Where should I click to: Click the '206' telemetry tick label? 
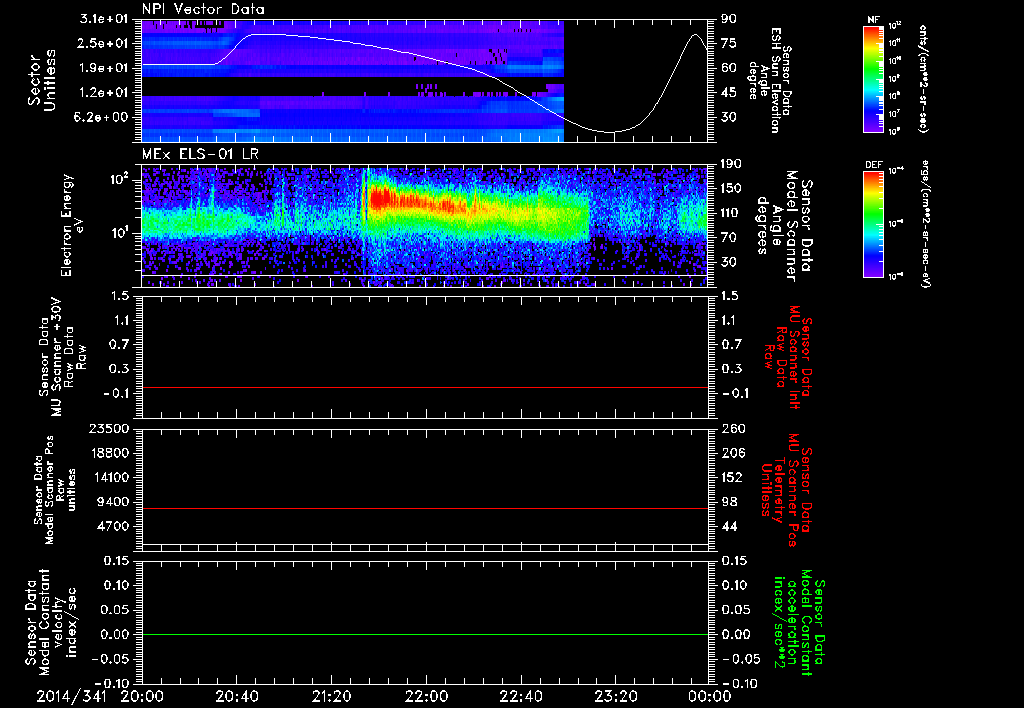tap(732, 453)
